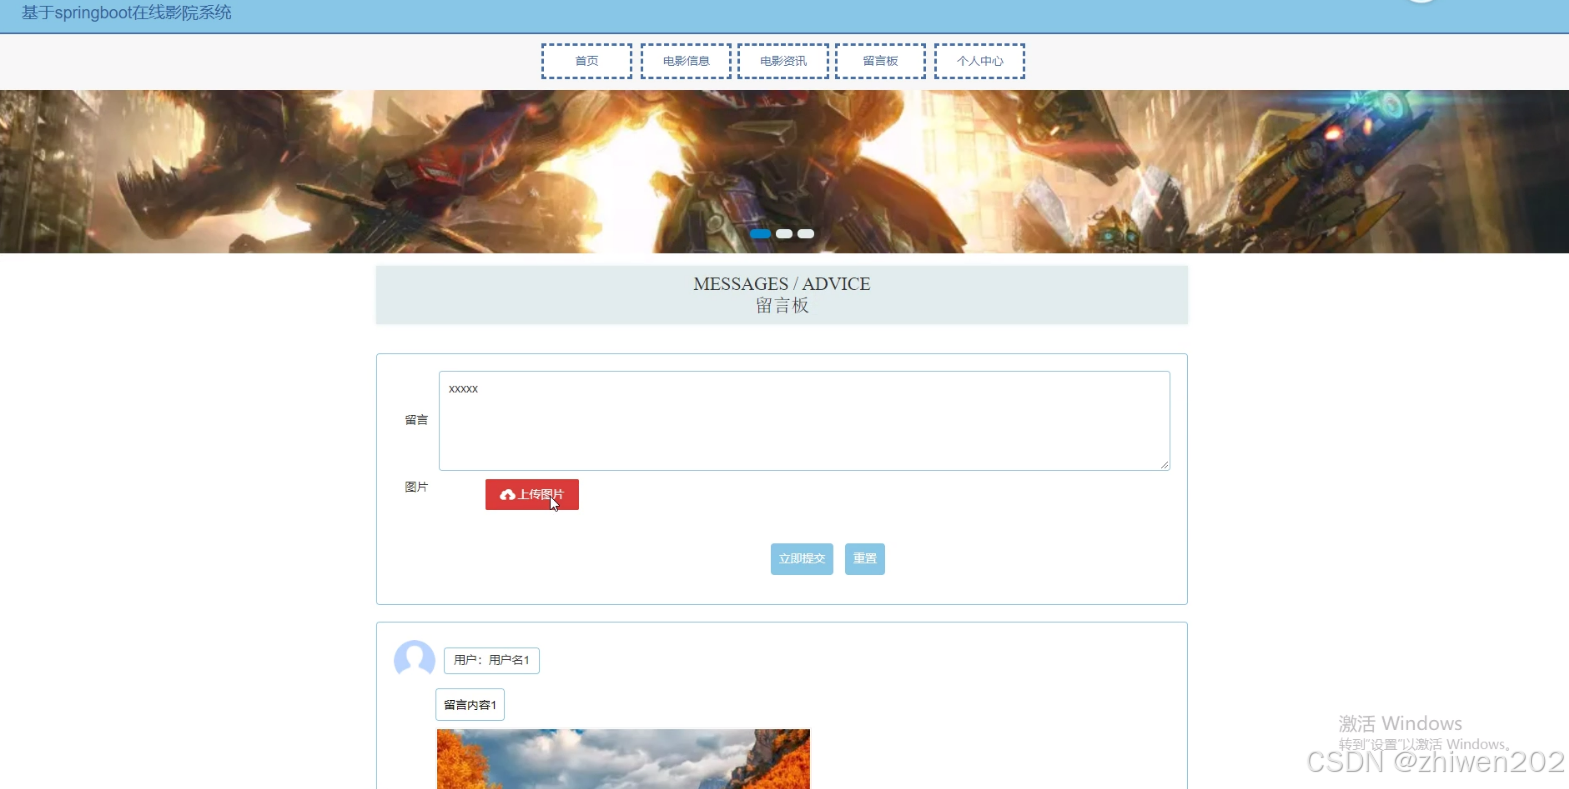
Task: Reset the form with 重置
Action: pos(865,559)
